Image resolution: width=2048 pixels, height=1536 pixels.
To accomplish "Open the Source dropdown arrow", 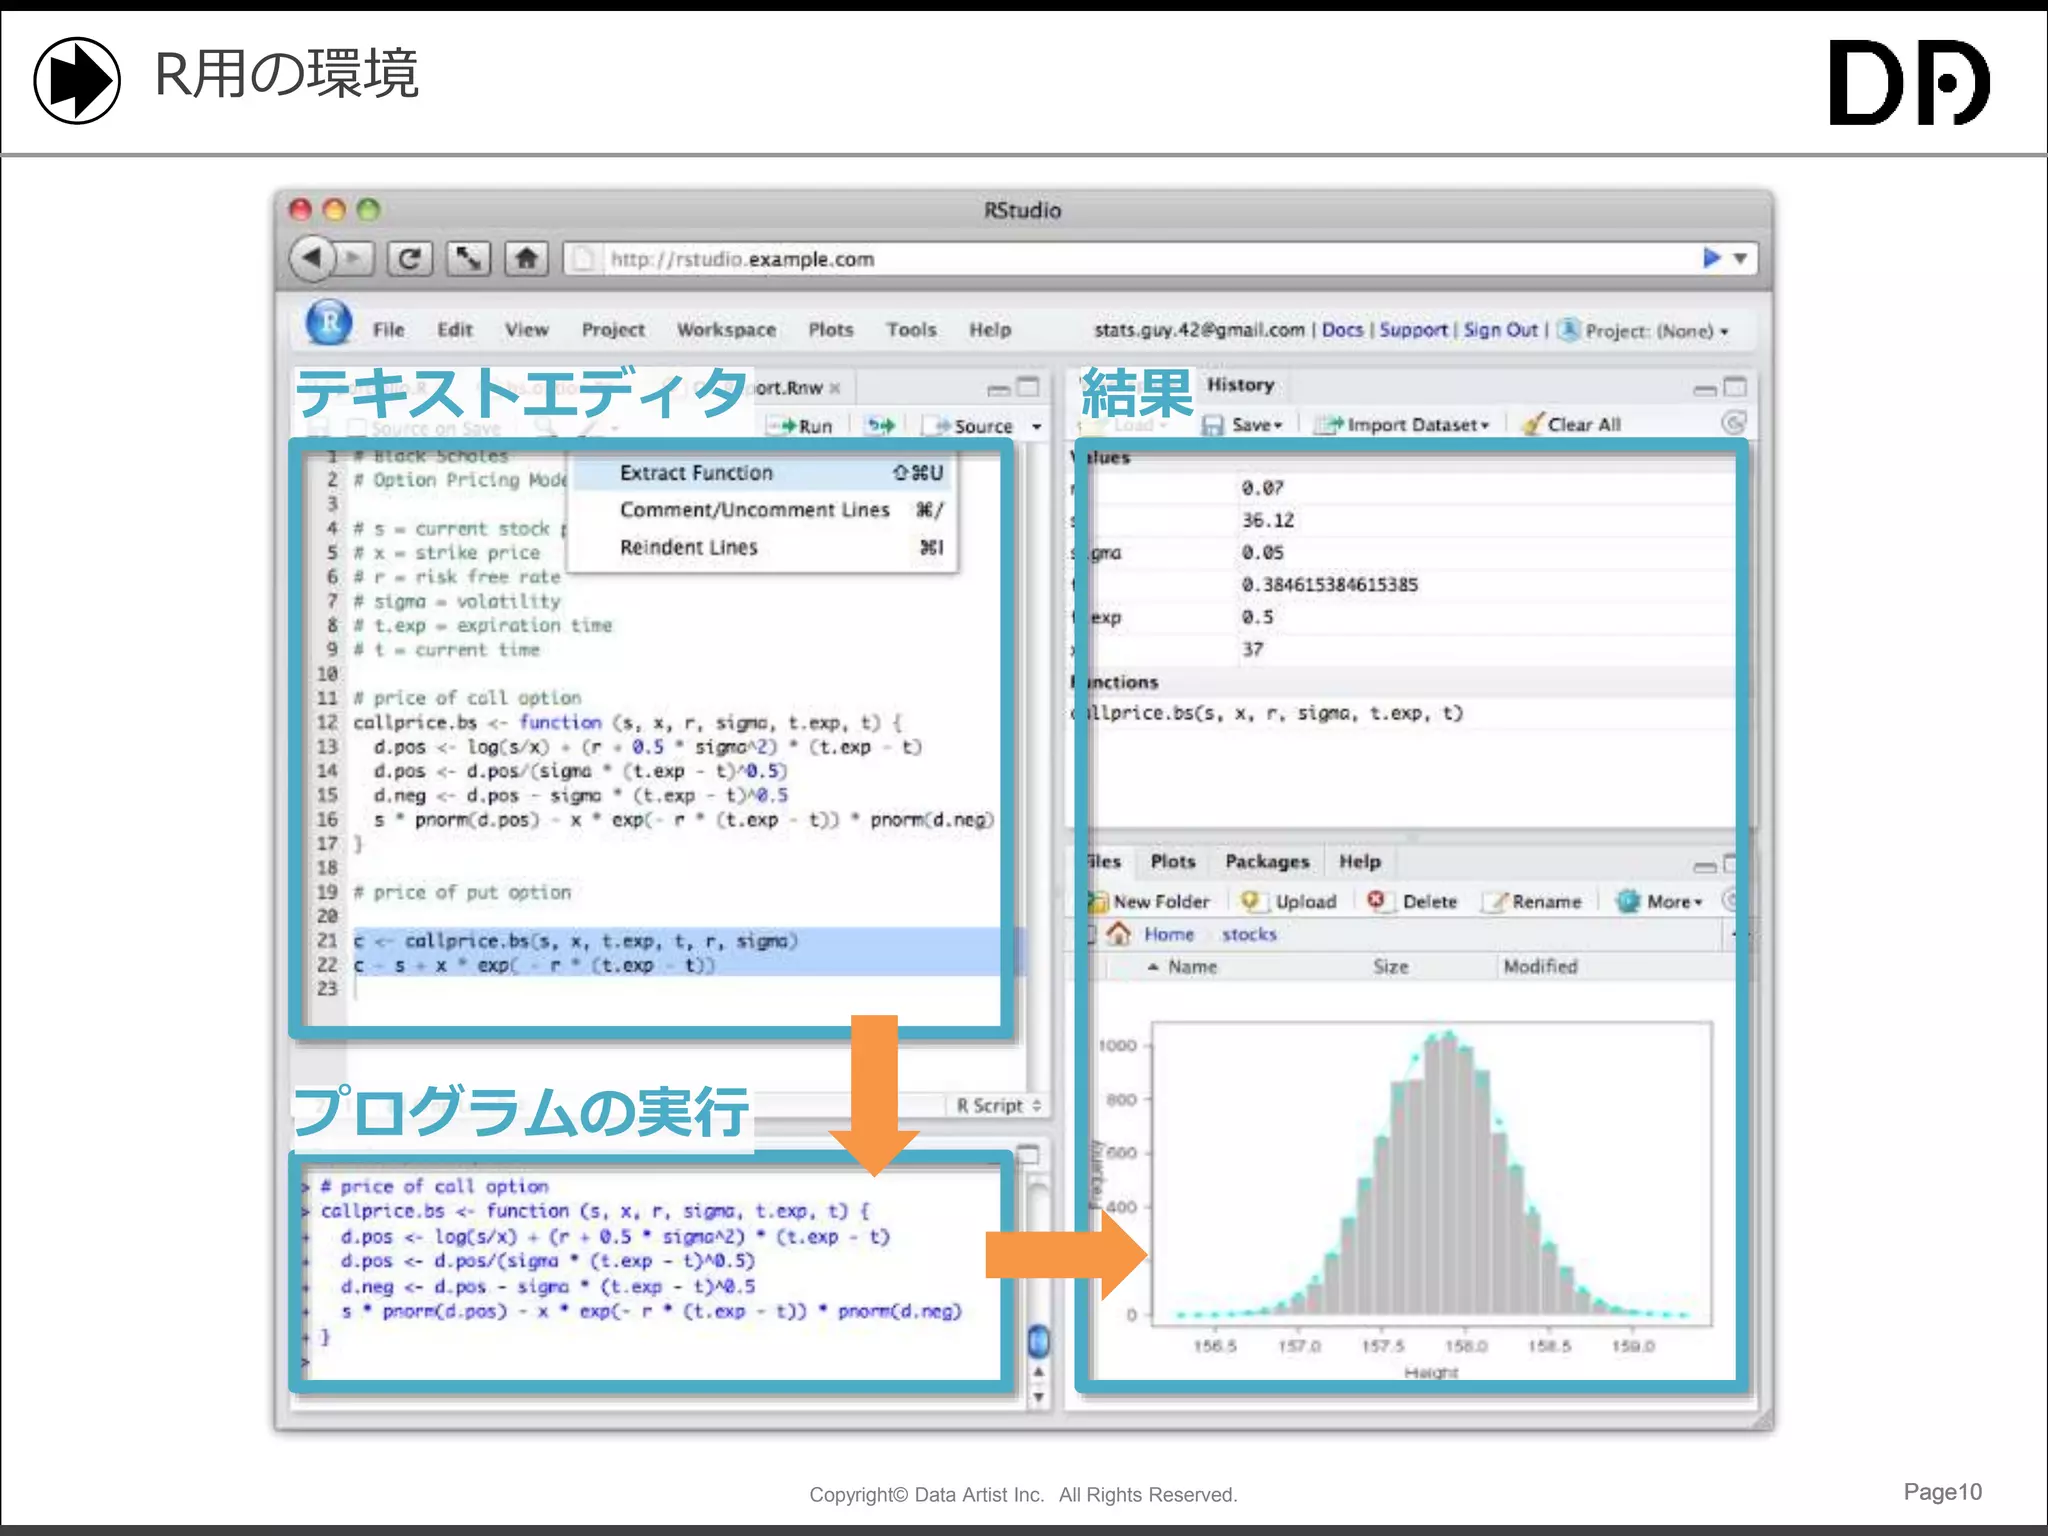I will [1037, 427].
